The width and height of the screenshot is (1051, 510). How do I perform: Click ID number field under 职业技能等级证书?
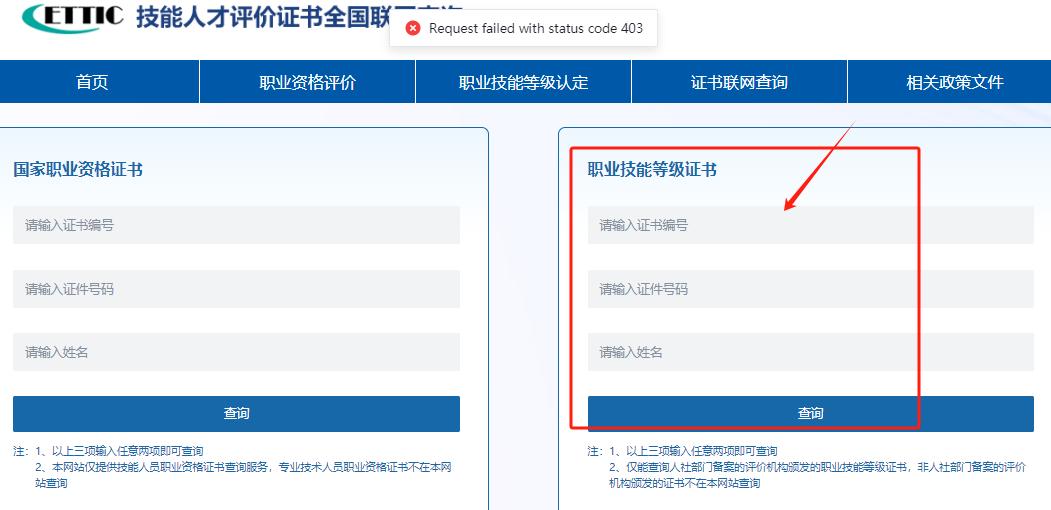point(810,289)
